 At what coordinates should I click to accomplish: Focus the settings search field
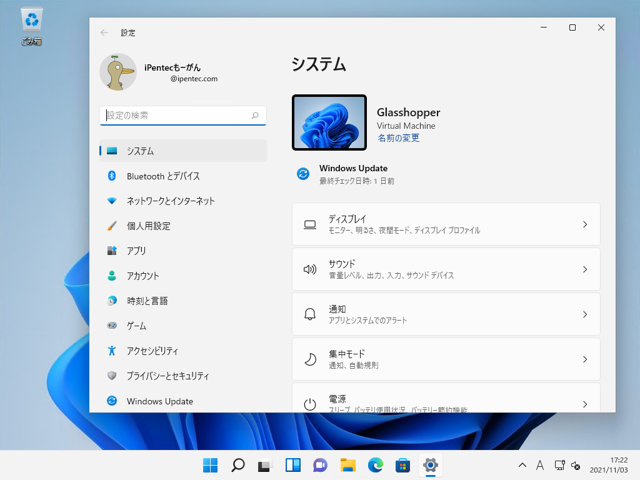point(183,116)
